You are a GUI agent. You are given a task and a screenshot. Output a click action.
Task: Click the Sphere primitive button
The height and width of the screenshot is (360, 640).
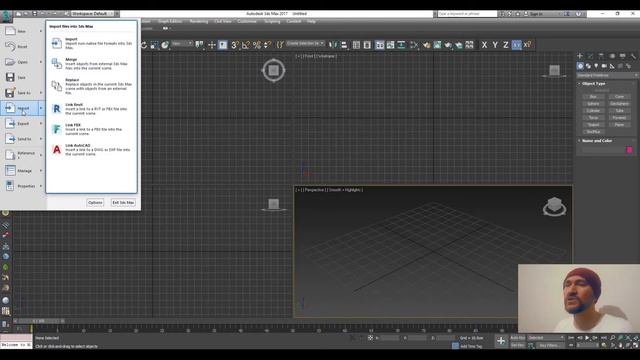tap(593, 104)
